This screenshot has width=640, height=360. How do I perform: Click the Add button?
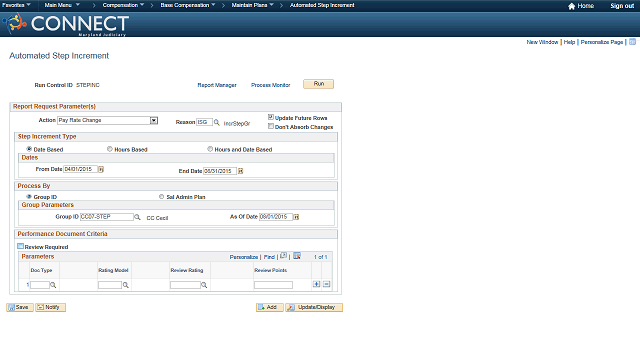(x=269, y=307)
